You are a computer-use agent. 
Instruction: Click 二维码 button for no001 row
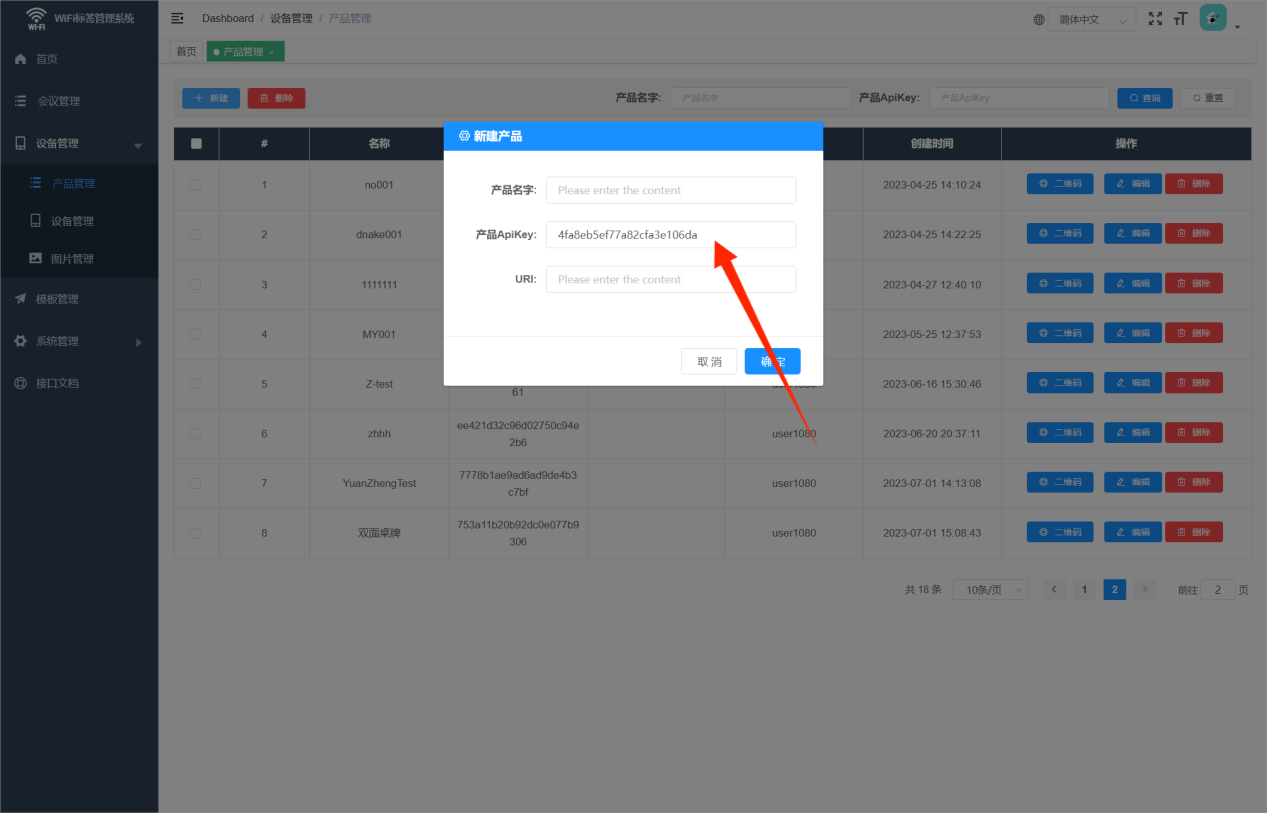coord(1060,184)
